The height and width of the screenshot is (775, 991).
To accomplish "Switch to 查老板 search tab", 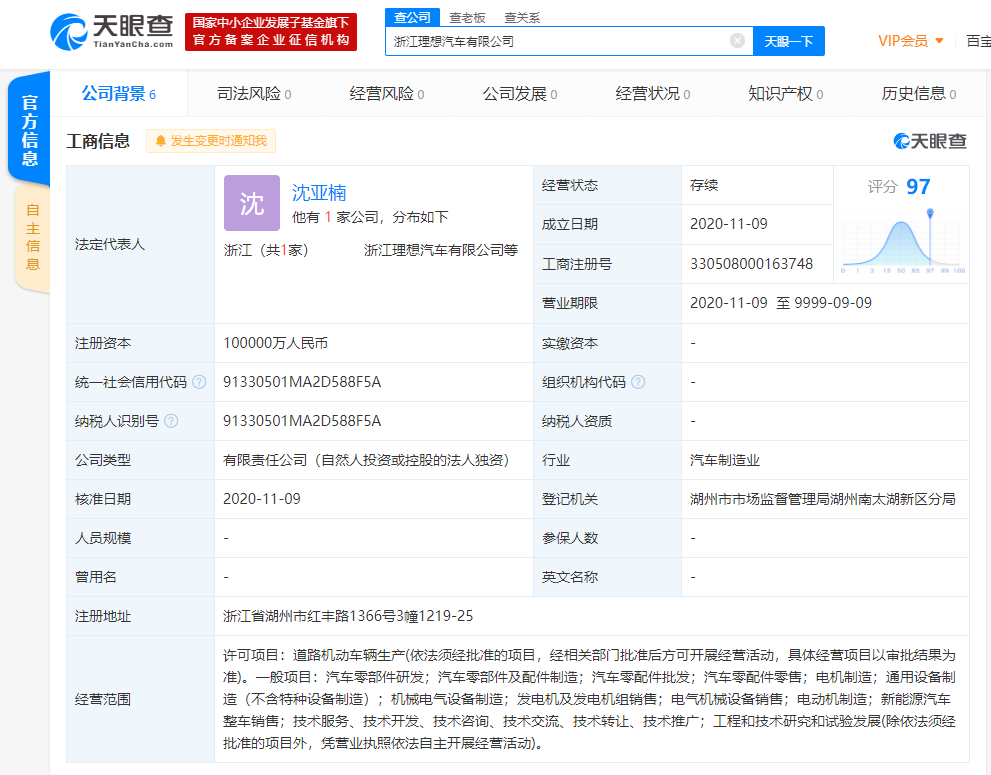I will tap(467, 18).
